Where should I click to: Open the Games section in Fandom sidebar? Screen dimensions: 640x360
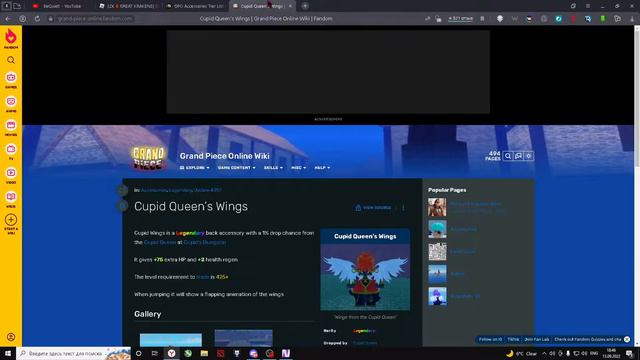11,80
